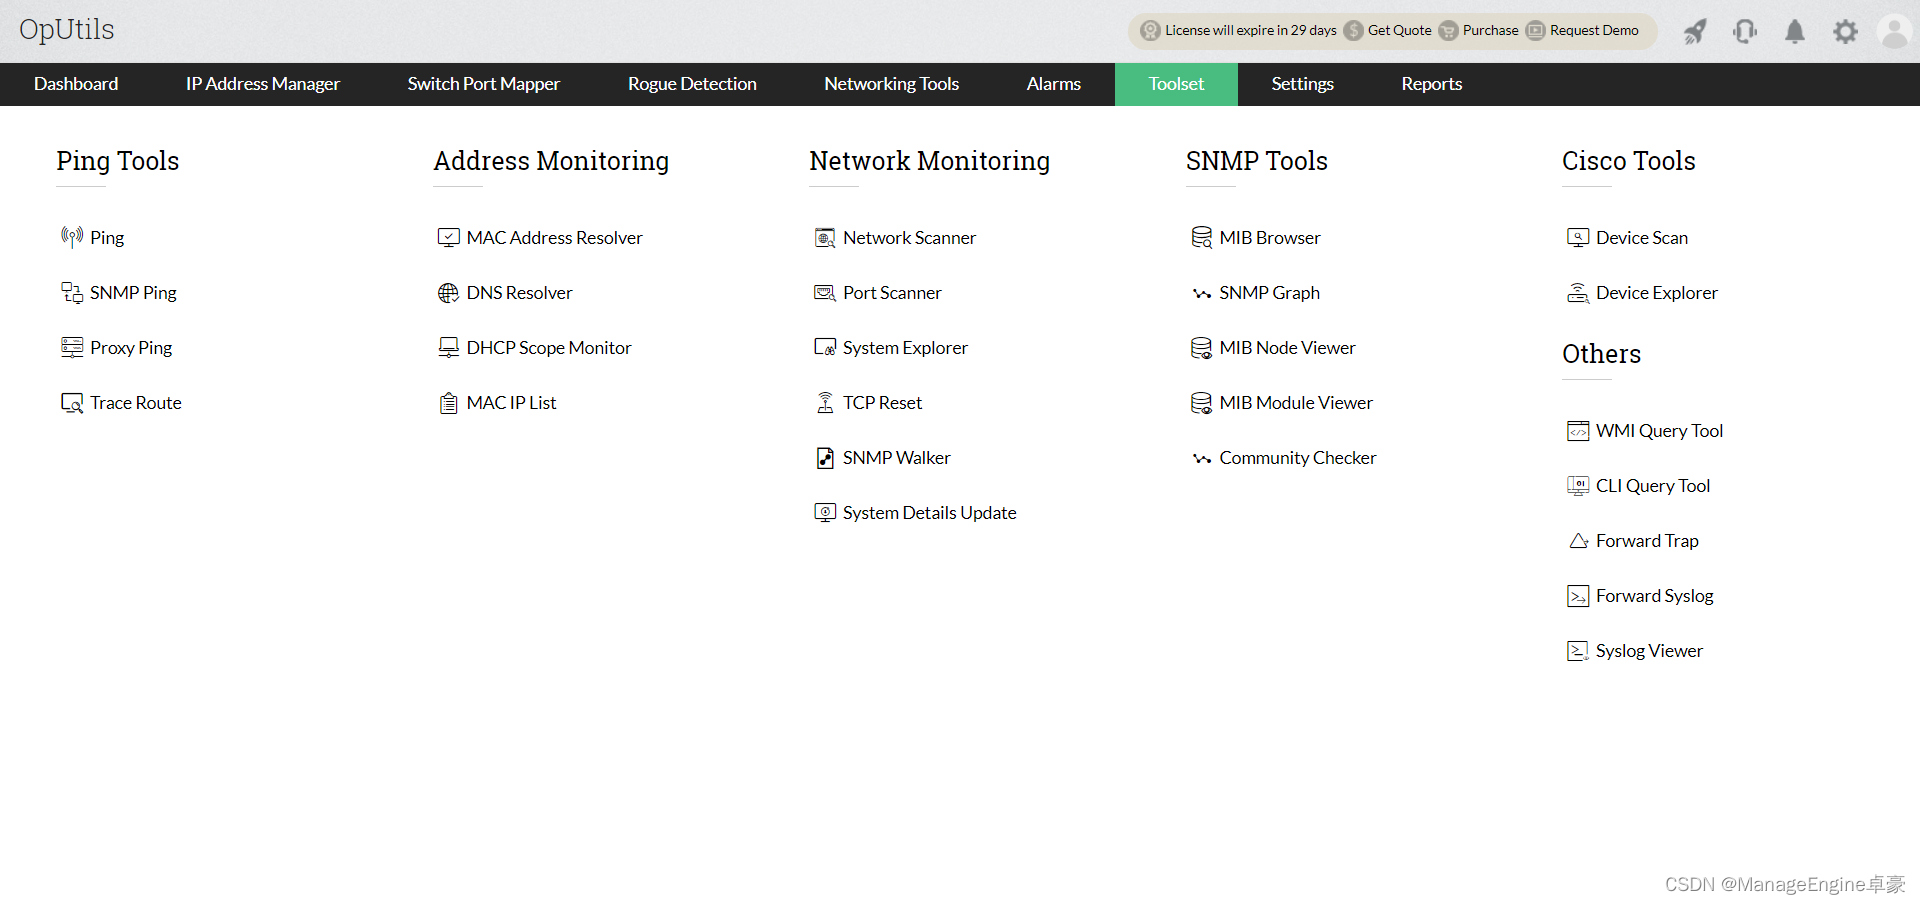Open the Forward Trap link
This screenshot has width=1920, height=904.
[1647, 540]
